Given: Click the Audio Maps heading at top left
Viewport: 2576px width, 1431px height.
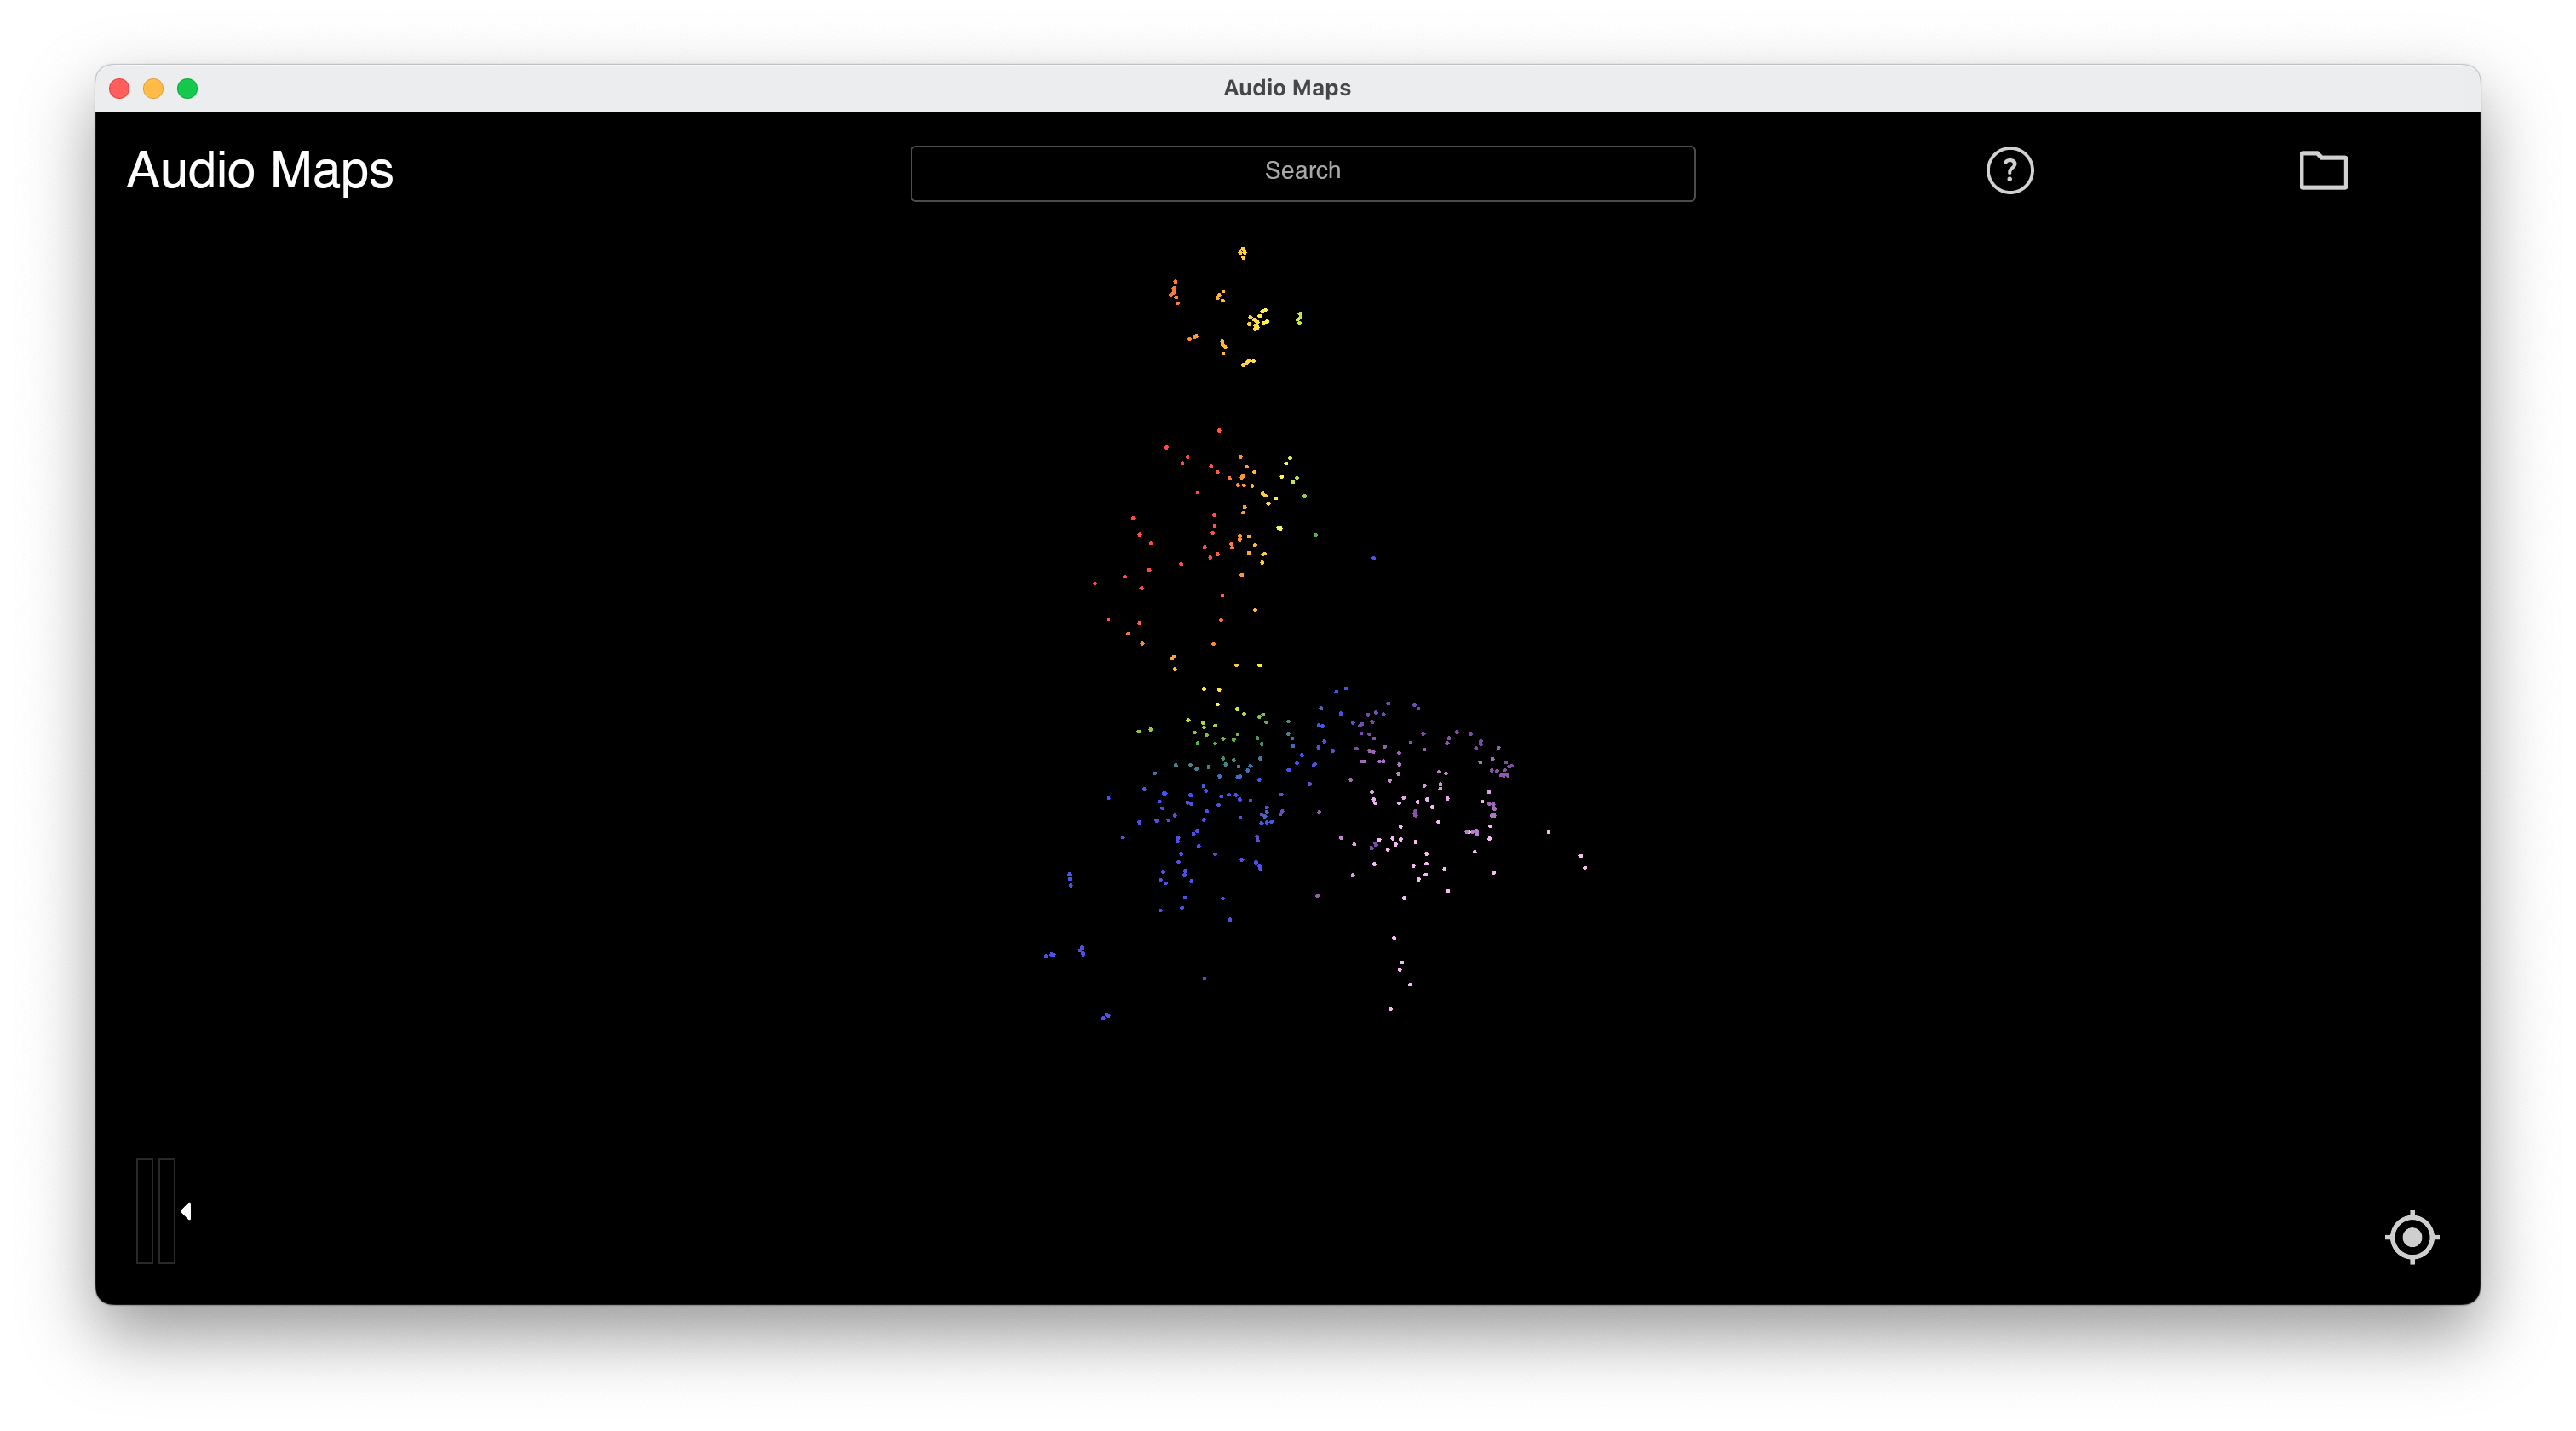Looking at the screenshot, I should coord(259,170).
